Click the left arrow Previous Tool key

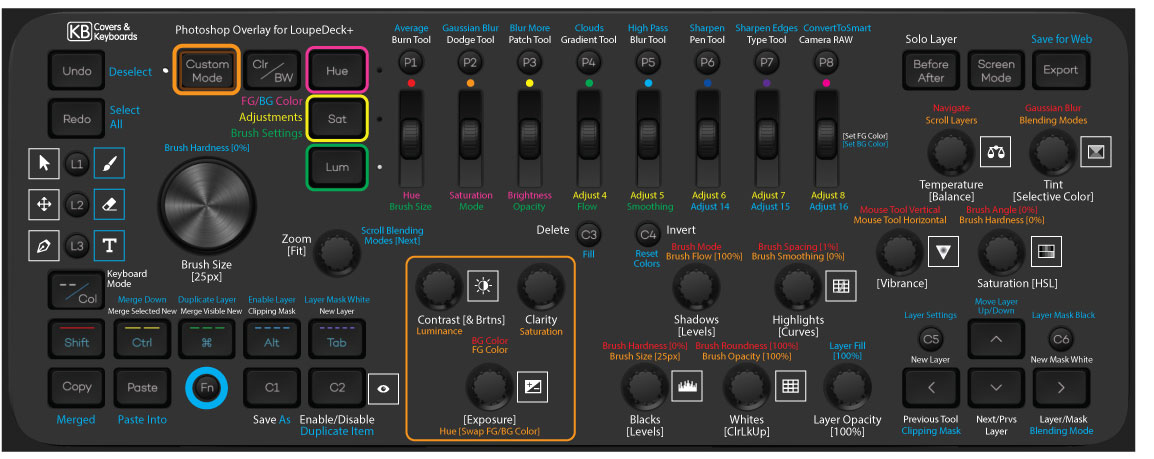[x=931, y=388]
